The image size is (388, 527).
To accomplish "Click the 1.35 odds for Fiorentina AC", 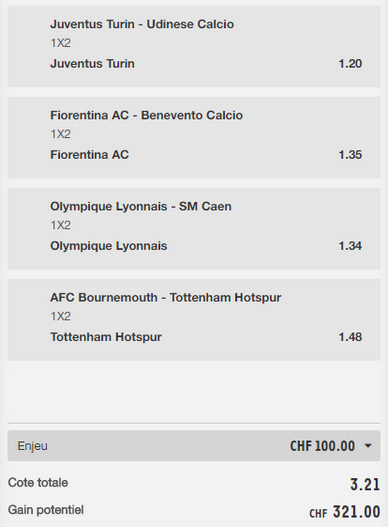I will click(350, 155).
